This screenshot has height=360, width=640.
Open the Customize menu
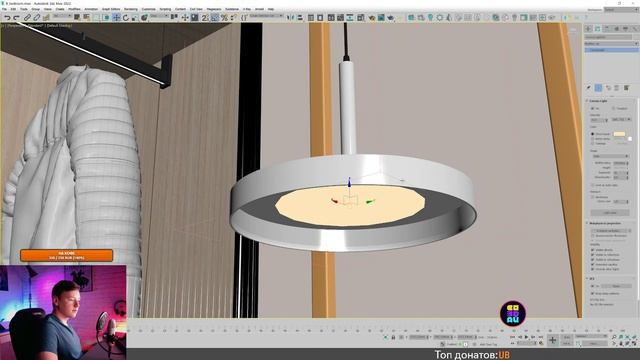click(x=148, y=9)
